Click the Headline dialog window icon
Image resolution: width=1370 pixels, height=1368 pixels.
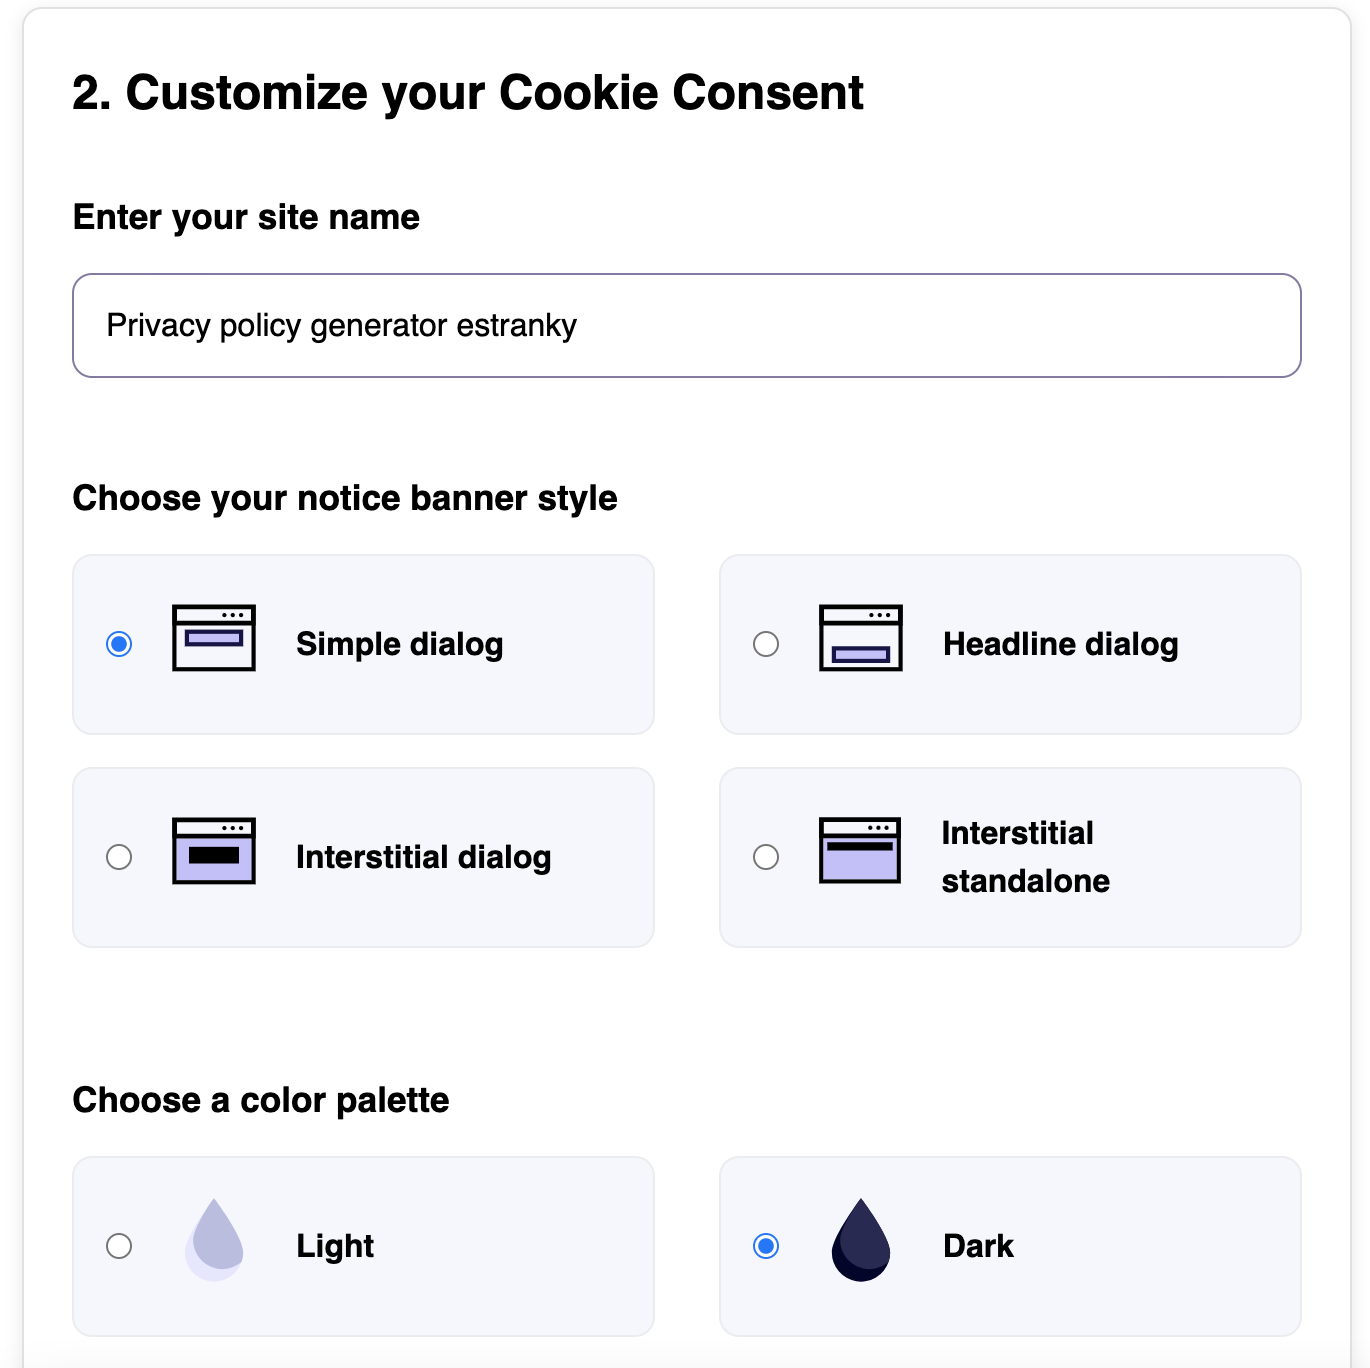(860, 638)
